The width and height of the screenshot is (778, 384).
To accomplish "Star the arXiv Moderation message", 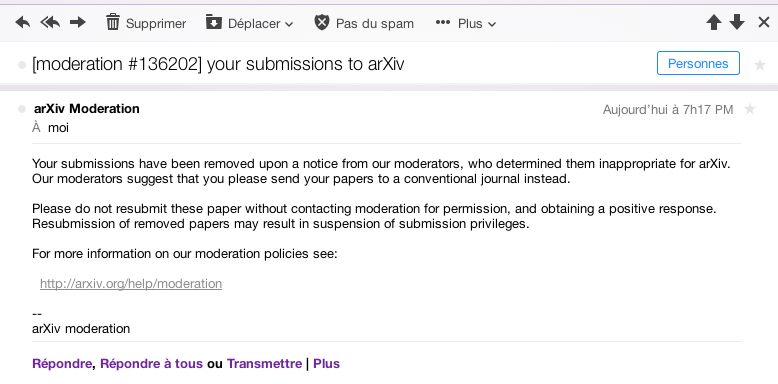I will click(x=750, y=109).
